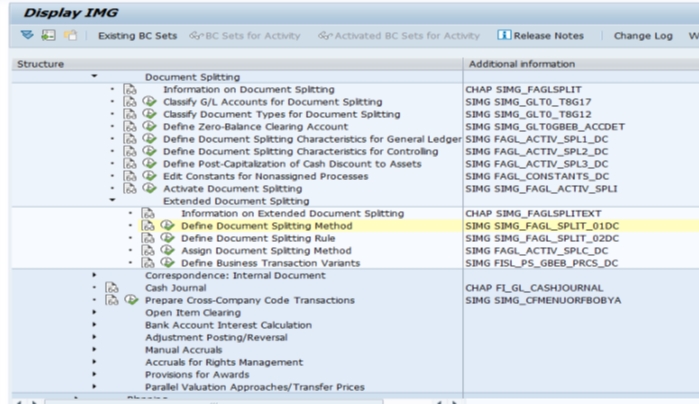Expand the Open Item Clearing node
The image size is (699, 404).
(x=94, y=312)
